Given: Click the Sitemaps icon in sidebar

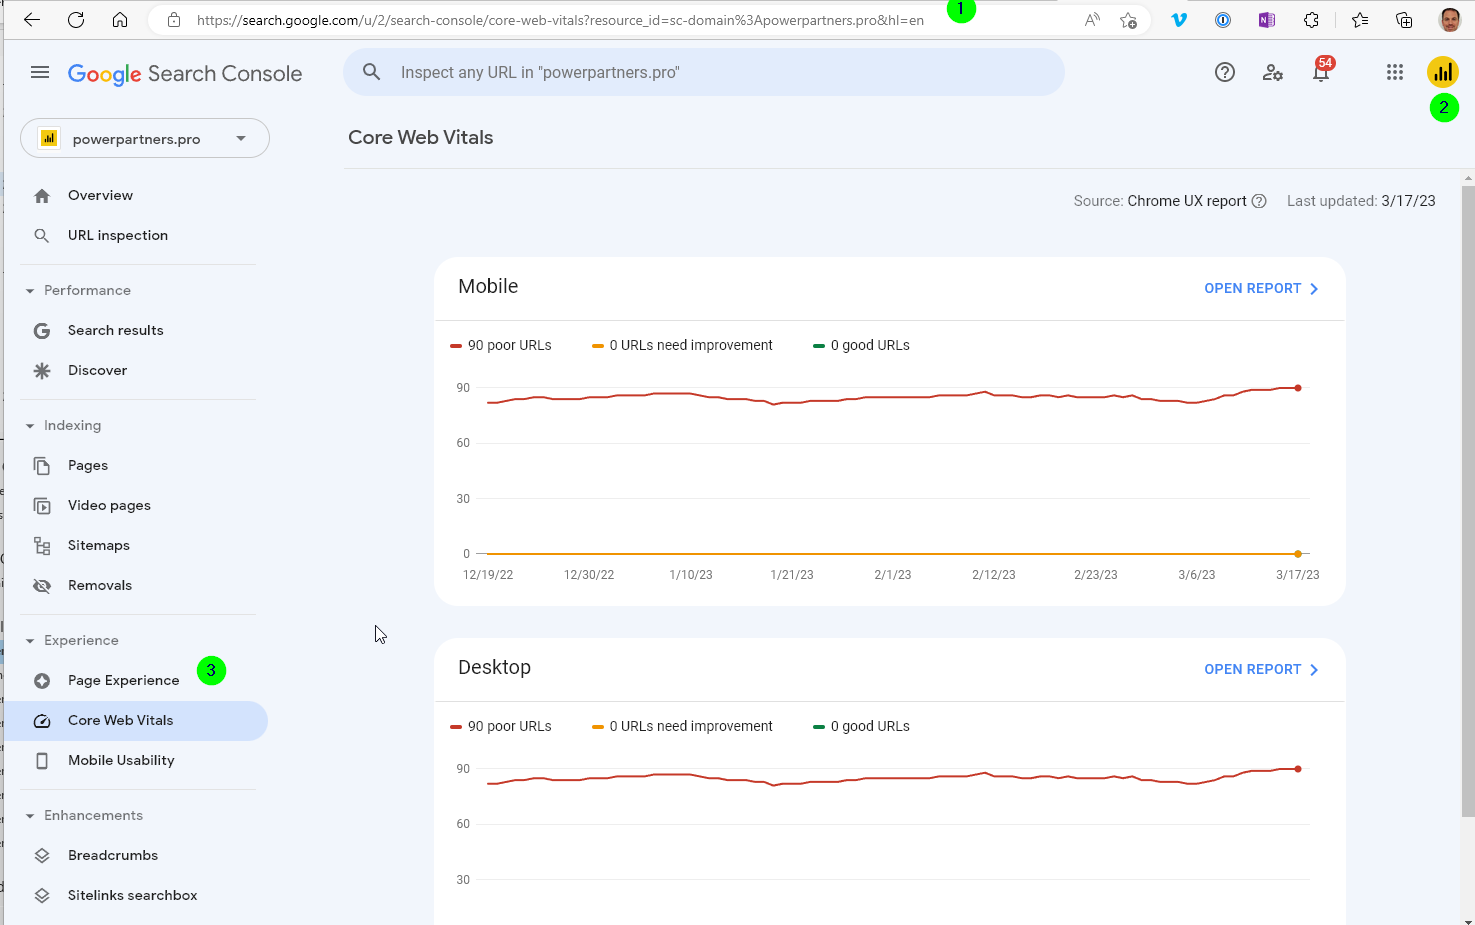Looking at the screenshot, I should [x=42, y=546].
